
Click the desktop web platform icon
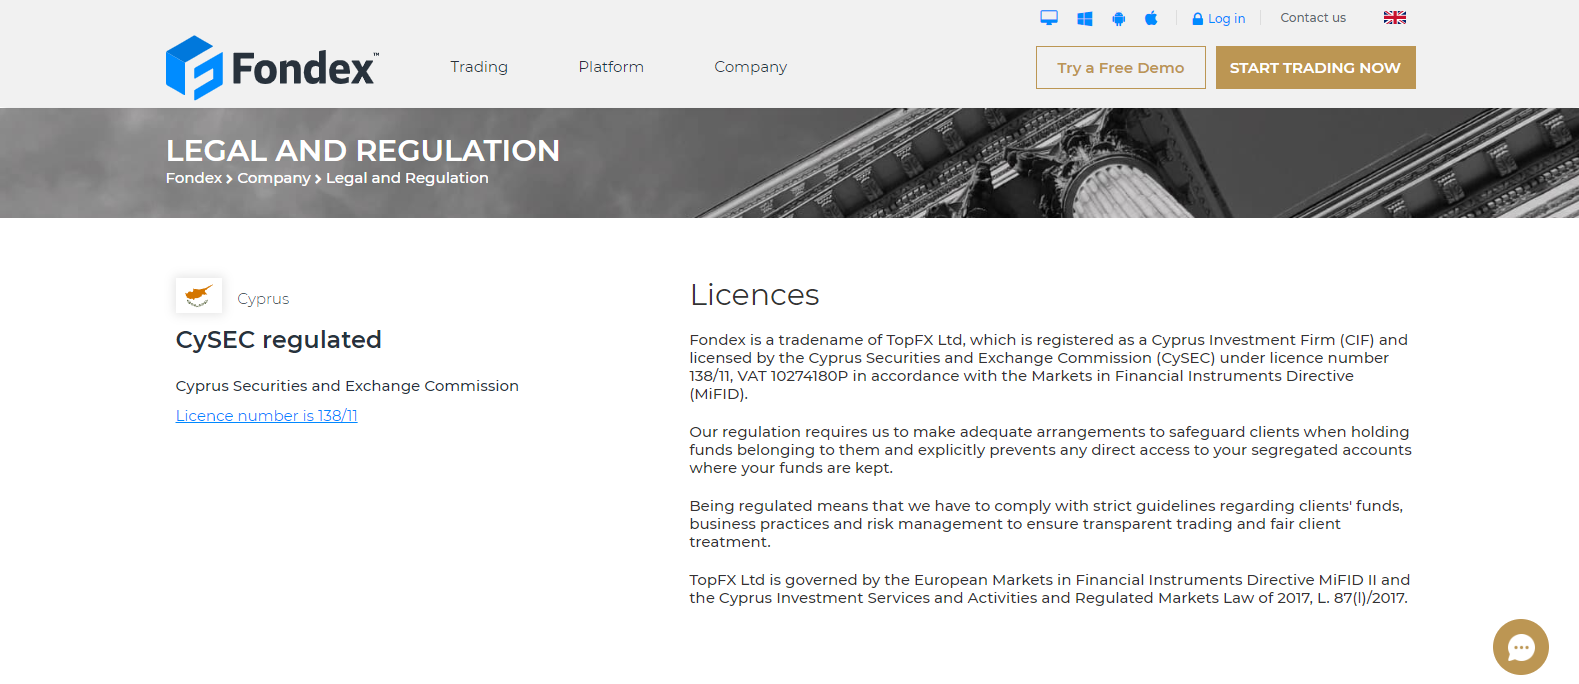pyautogui.click(x=1049, y=18)
